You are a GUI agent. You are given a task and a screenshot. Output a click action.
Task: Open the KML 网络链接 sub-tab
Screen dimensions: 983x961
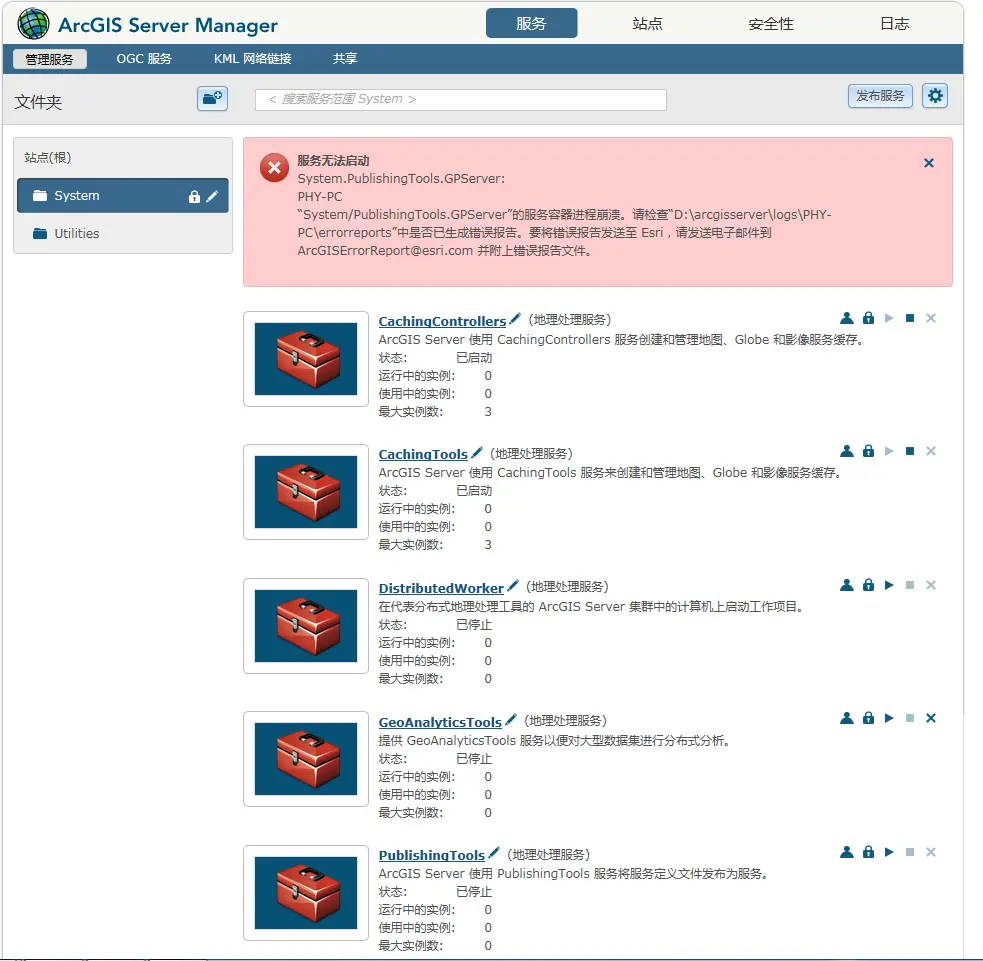pyautogui.click(x=253, y=59)
